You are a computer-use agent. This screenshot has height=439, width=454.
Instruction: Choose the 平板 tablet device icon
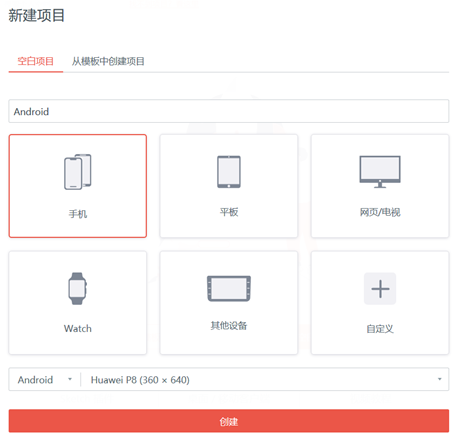tap(229, 172)
